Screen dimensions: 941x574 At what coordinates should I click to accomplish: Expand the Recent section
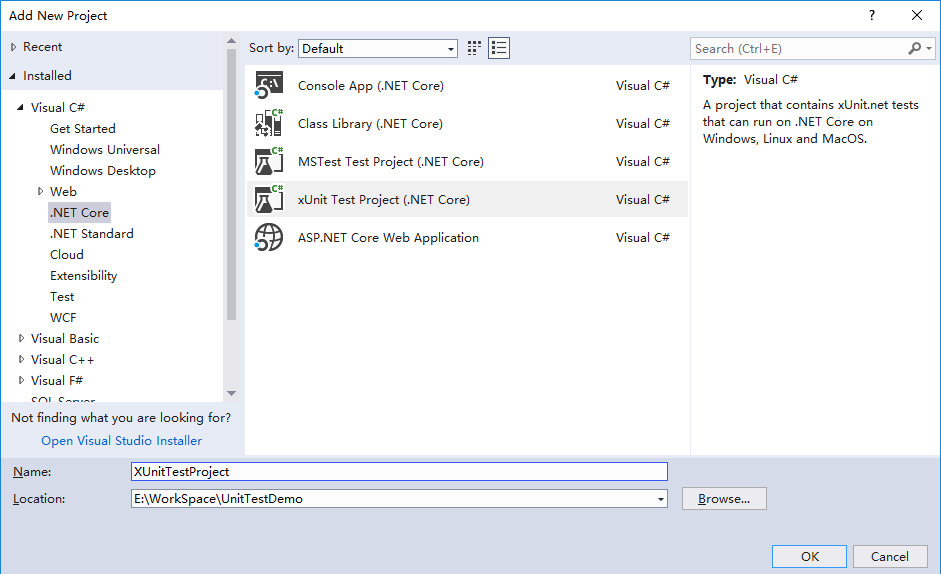tap(14, 47)
